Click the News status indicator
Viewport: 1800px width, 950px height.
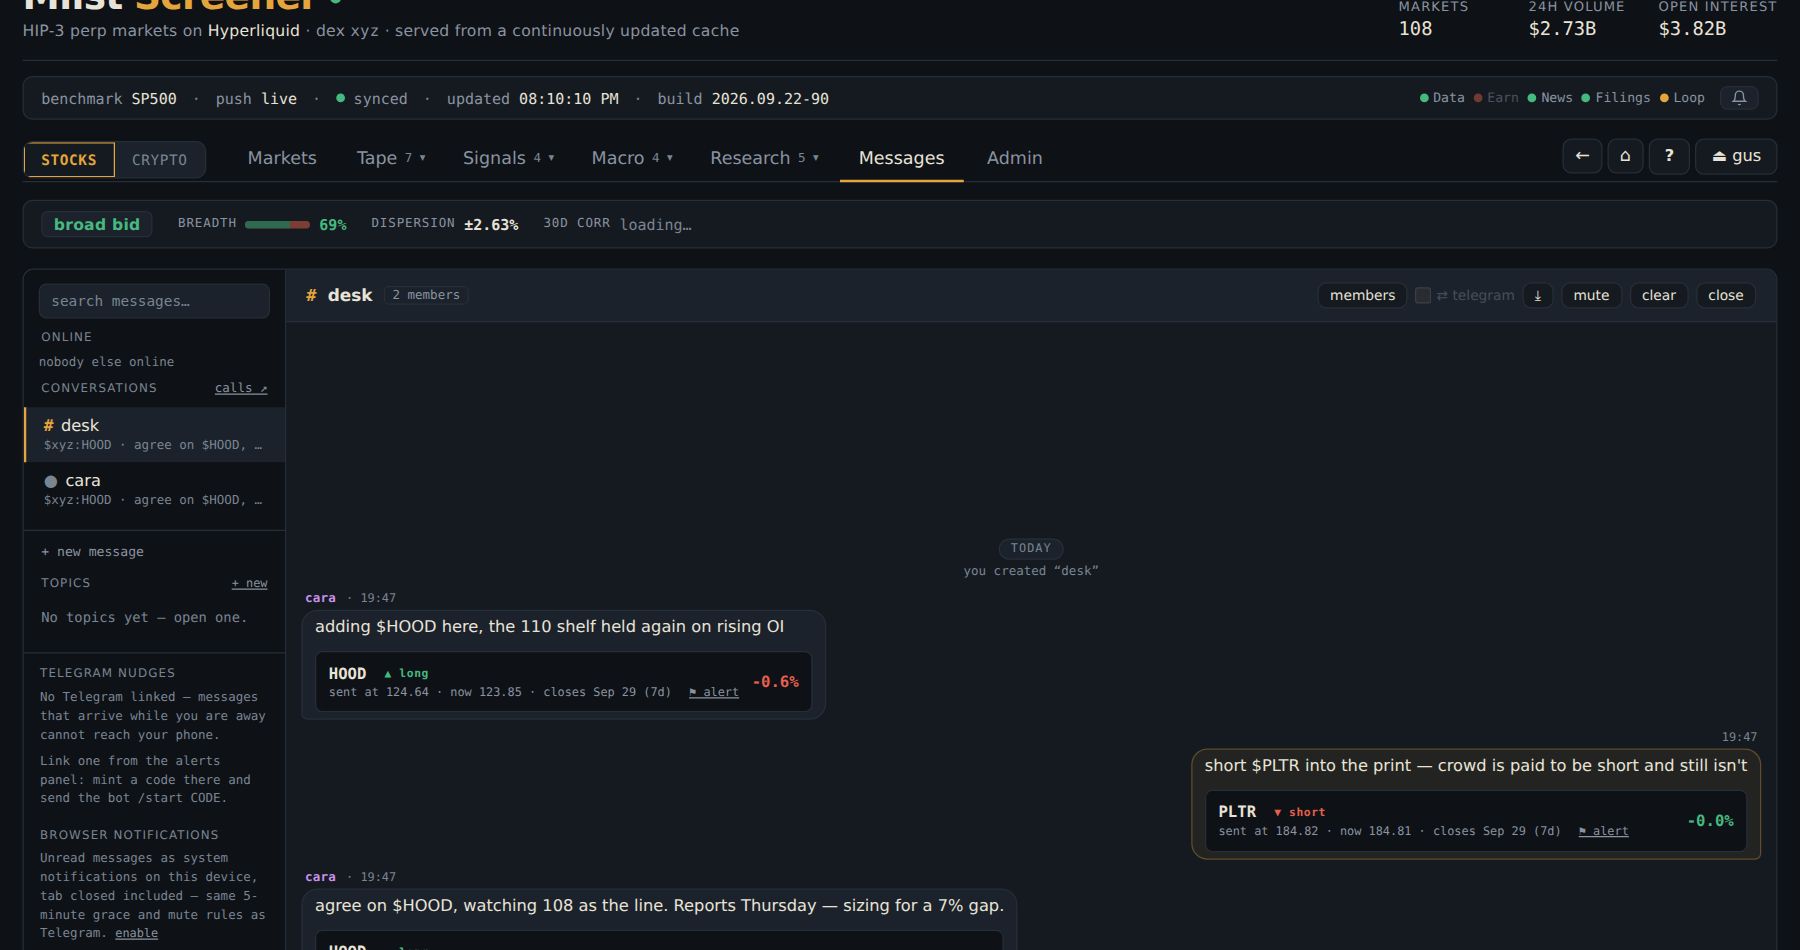point(1550,98)
